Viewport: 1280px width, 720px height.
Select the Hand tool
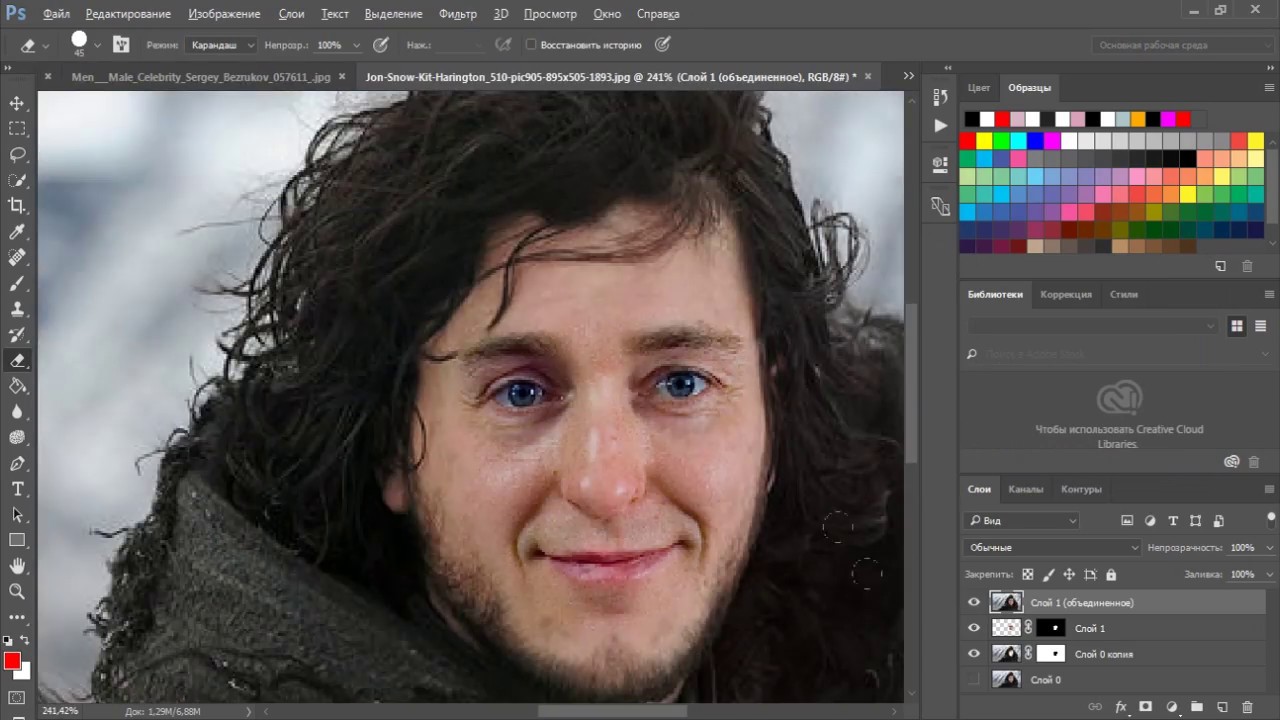pyautogui.click(x=17, y=566)
